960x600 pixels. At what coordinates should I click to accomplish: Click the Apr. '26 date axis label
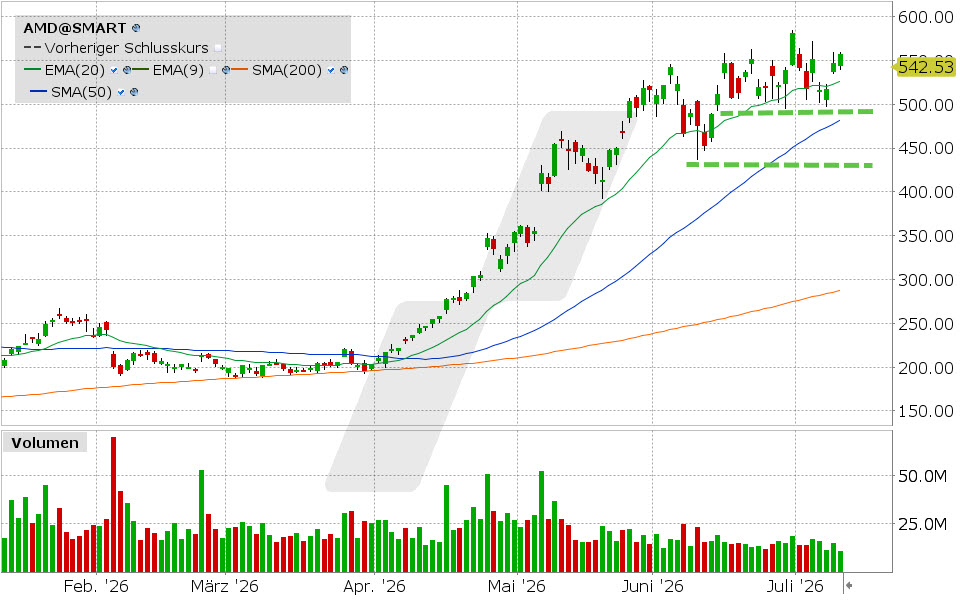click(374, 587)
